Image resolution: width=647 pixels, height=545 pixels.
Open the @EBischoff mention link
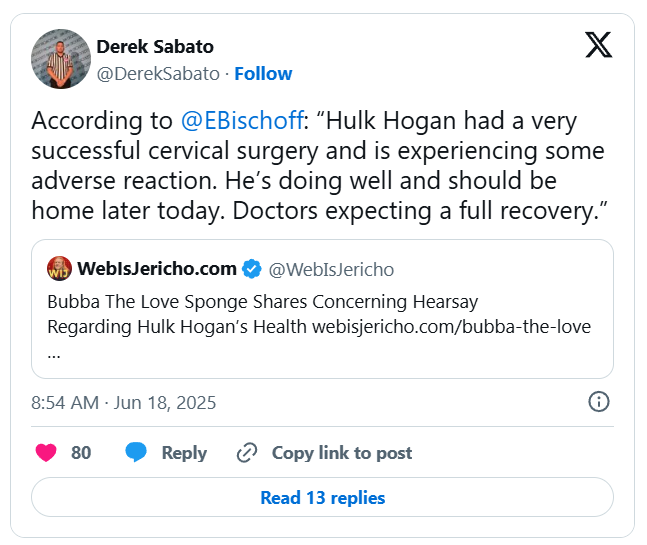pyautogui.click(x=241, y=122)
